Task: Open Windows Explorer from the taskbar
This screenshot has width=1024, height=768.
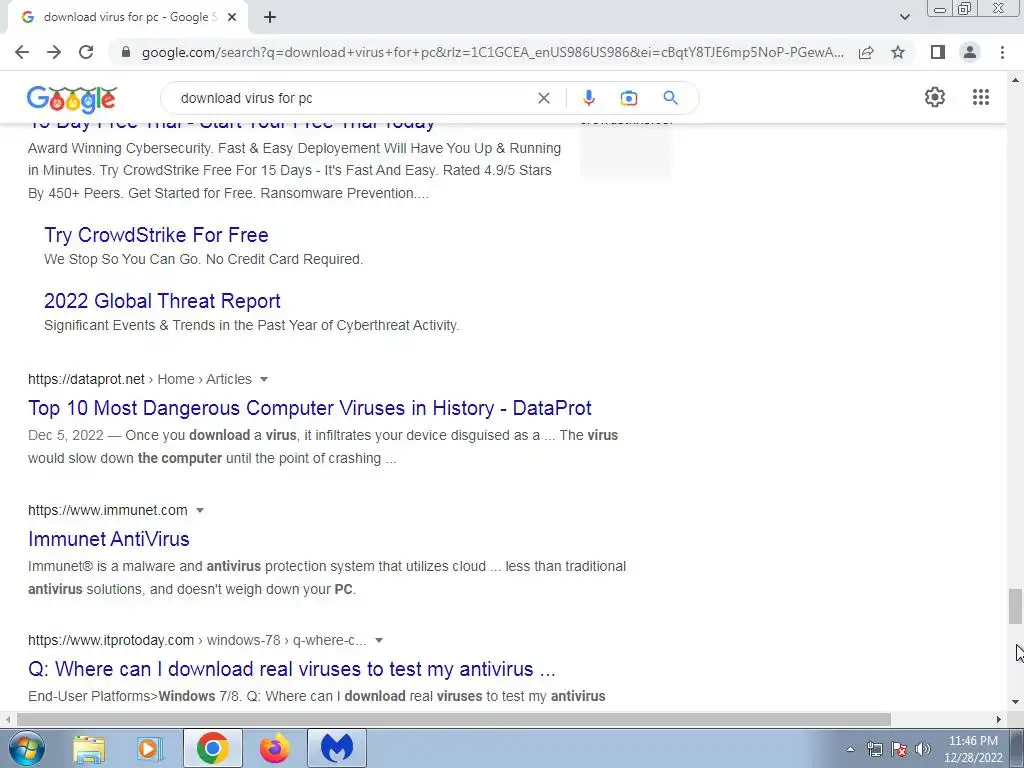Action: click(89, 748)
